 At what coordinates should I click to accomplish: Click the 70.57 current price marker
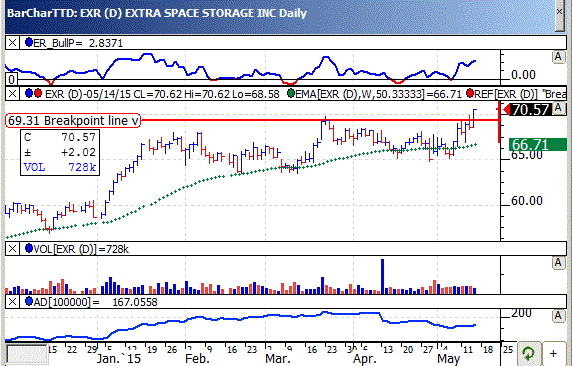pyautogui.click(x=529, y=109)
